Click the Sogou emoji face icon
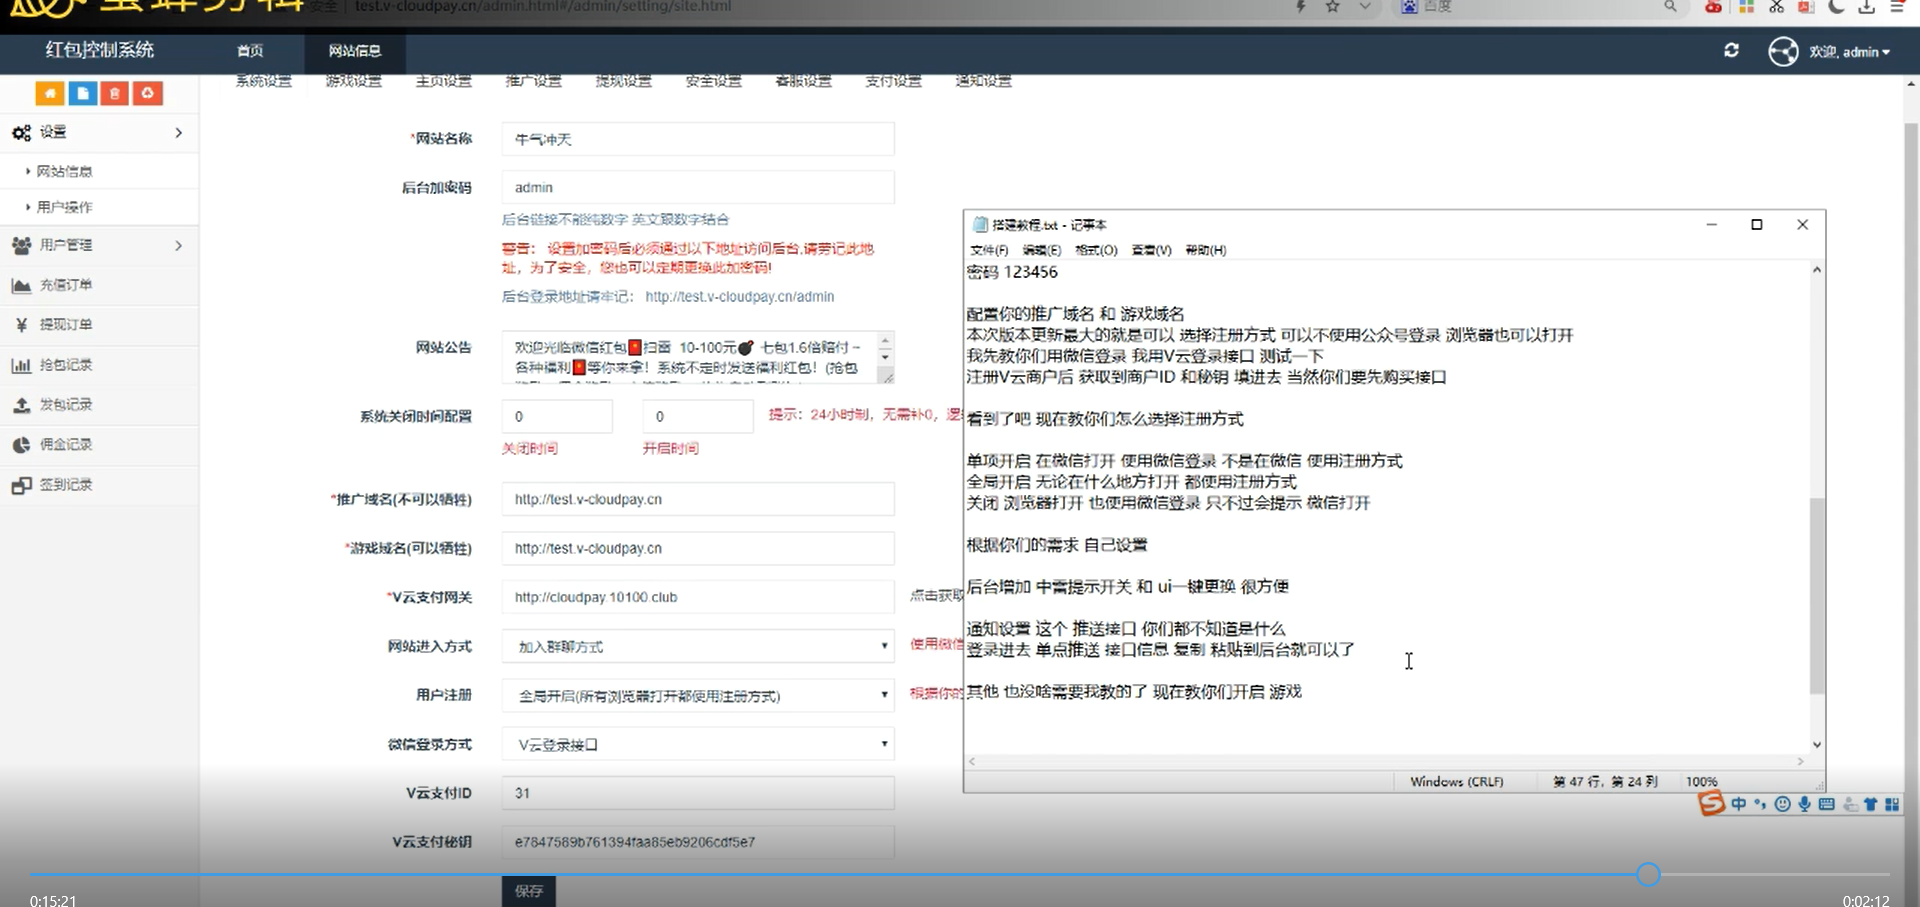The height and width of the screenshot is (907, 1920). pyautogui.click(x=1782, y=804)
